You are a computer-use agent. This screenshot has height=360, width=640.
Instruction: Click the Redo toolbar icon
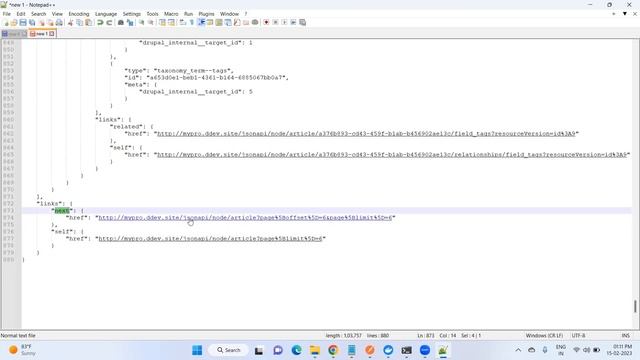pyautogui.click(x=109, y=22)
